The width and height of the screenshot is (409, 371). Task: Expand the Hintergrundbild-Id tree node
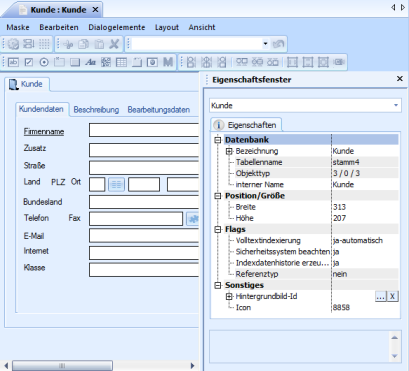pos(229,296)
